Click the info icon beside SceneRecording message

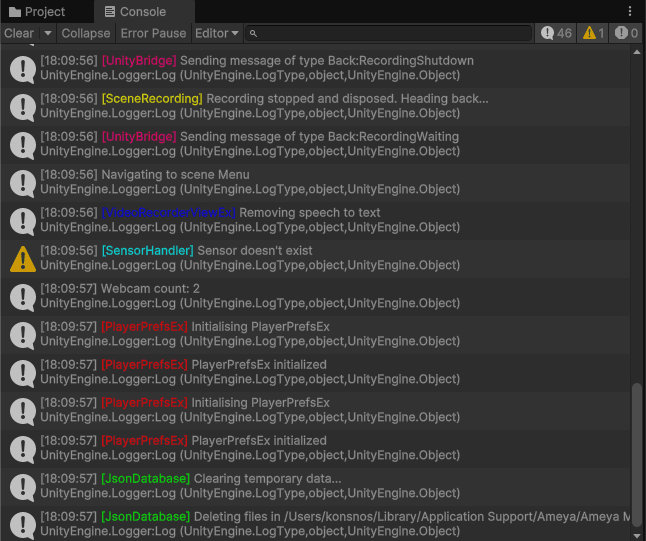(23, 107)
